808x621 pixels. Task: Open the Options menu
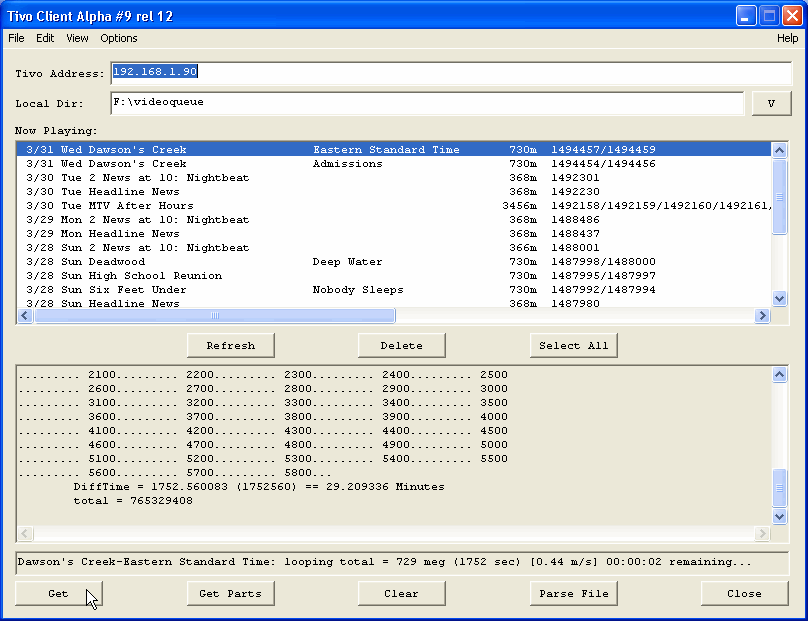tap(119, 38)
